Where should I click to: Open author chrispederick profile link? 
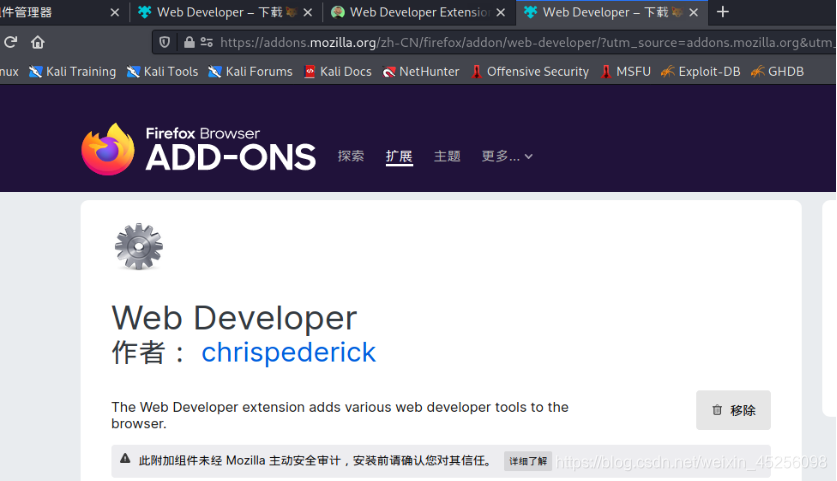click(288, 352)
